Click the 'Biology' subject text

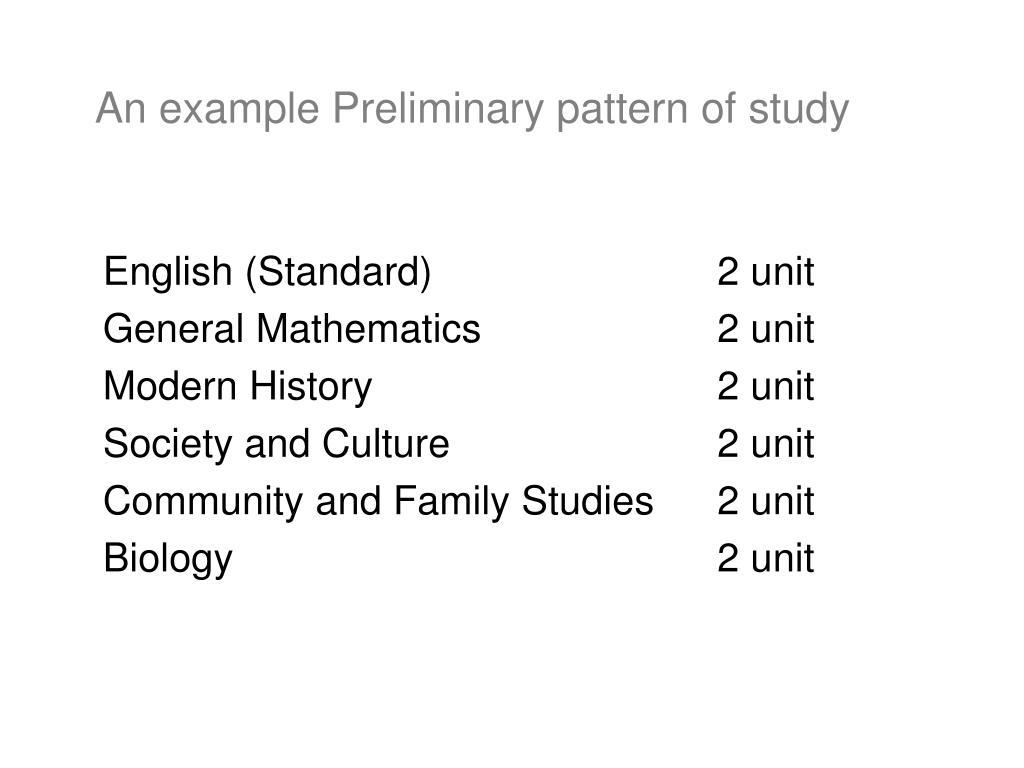168,560
